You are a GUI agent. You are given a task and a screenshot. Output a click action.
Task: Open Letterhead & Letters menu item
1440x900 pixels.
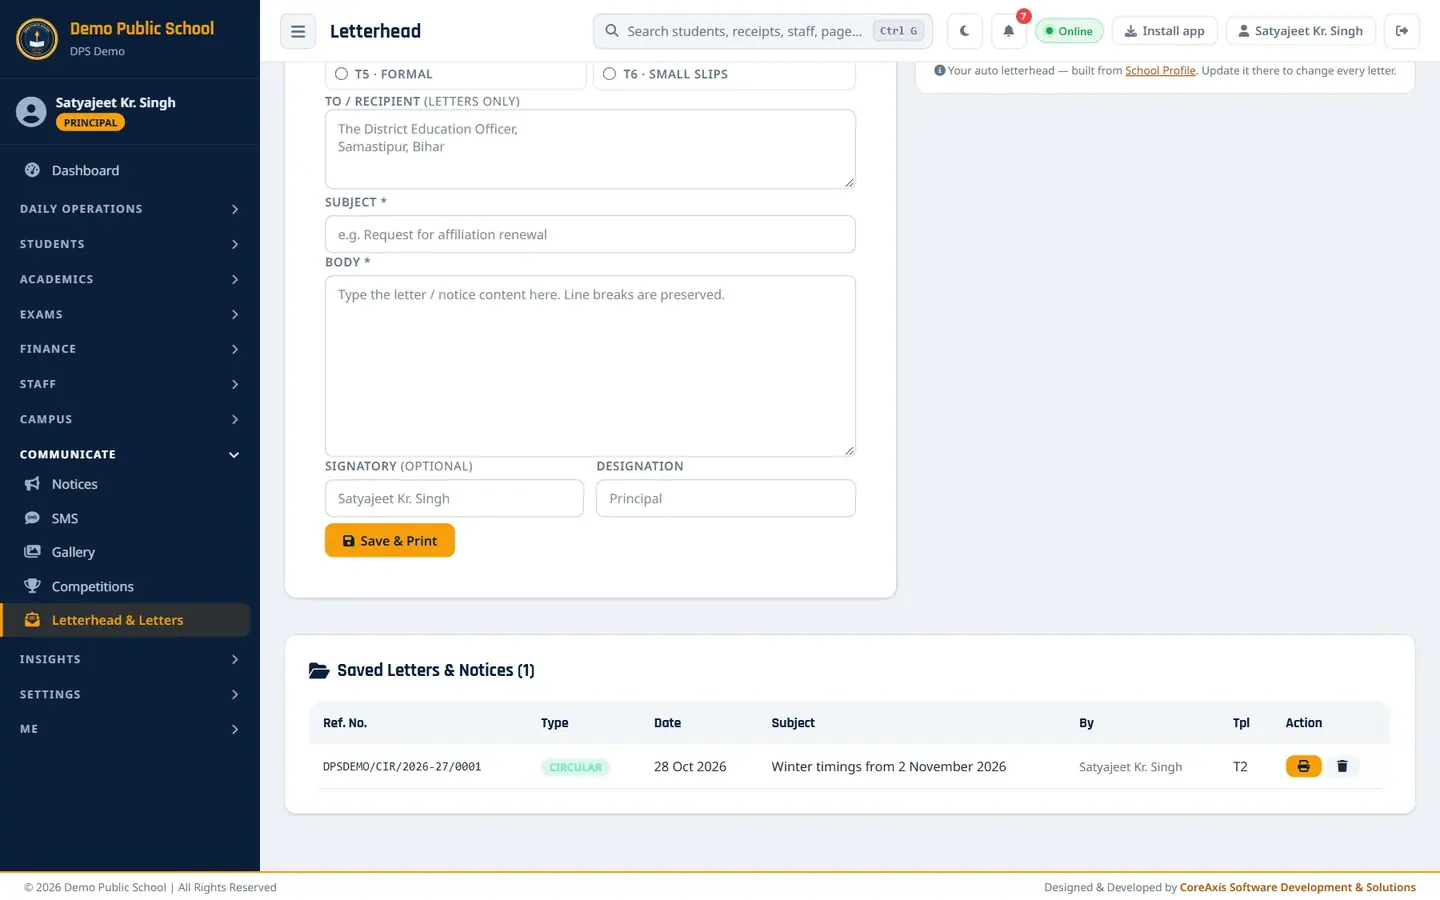click(125, 620)
